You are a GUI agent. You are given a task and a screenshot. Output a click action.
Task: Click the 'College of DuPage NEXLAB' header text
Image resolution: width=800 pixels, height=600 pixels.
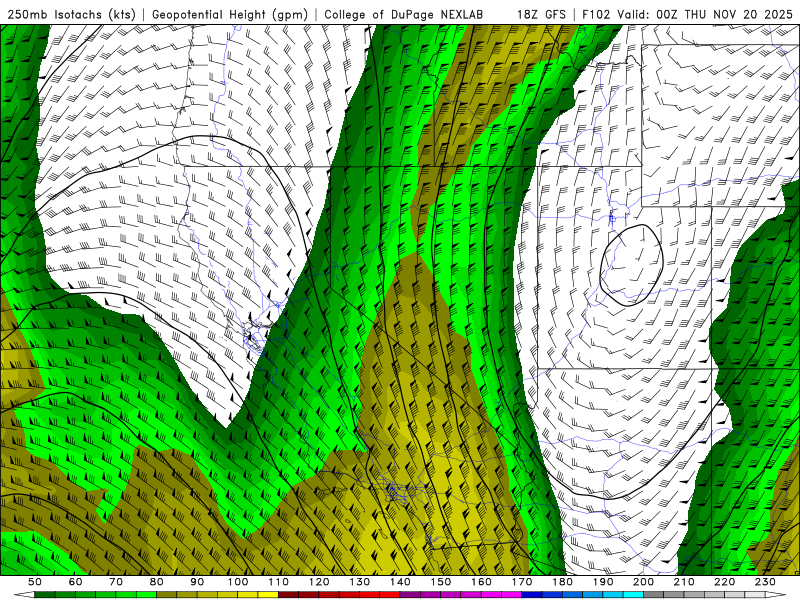click(404, 14)
